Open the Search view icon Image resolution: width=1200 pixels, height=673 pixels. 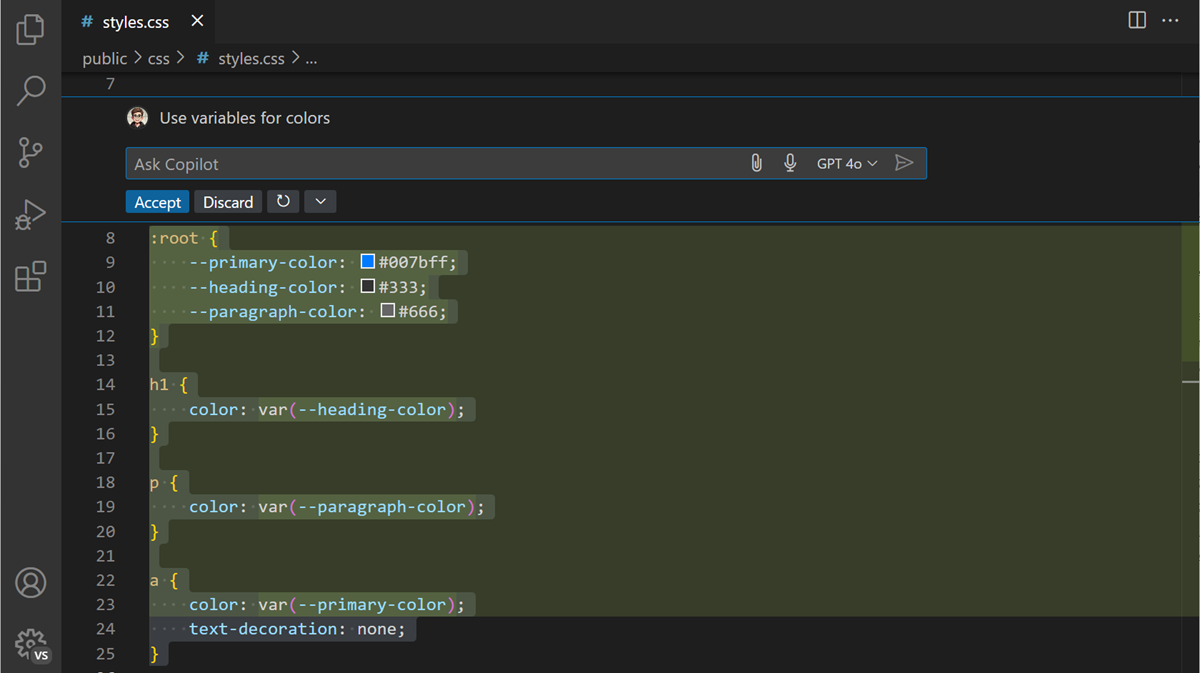(x=31, y=91)
